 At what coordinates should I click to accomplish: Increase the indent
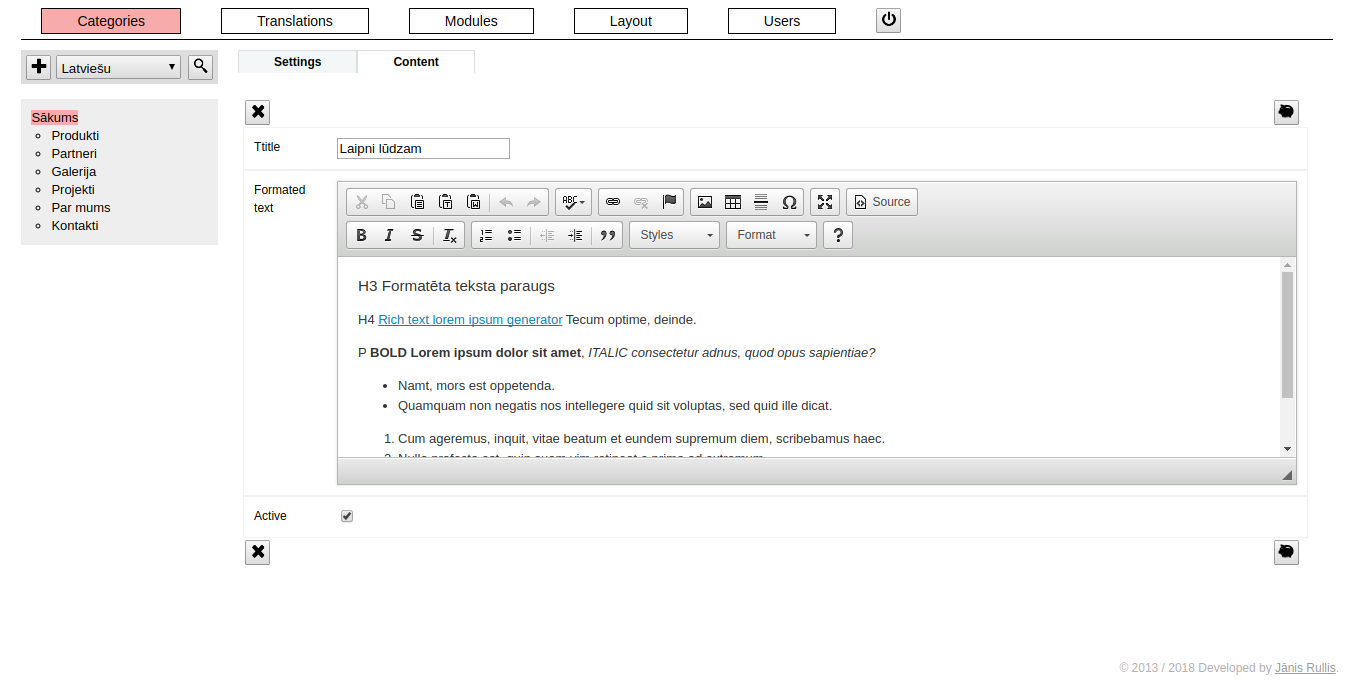tap(575, 235)
